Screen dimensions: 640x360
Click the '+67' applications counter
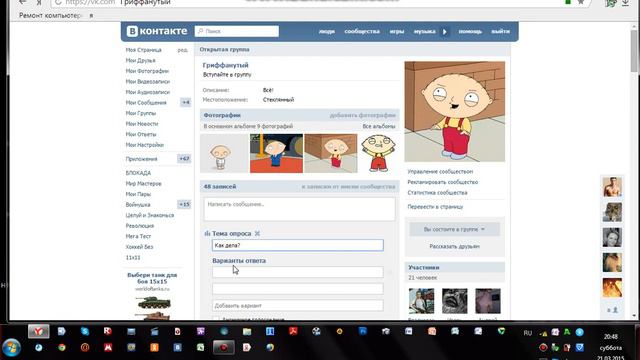(184, 159)
